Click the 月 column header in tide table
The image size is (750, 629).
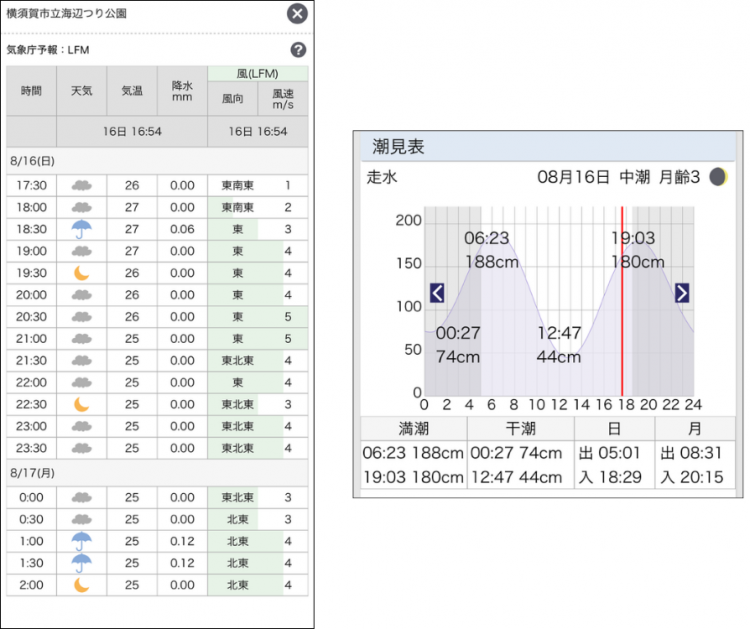click(x=695, y=429)
